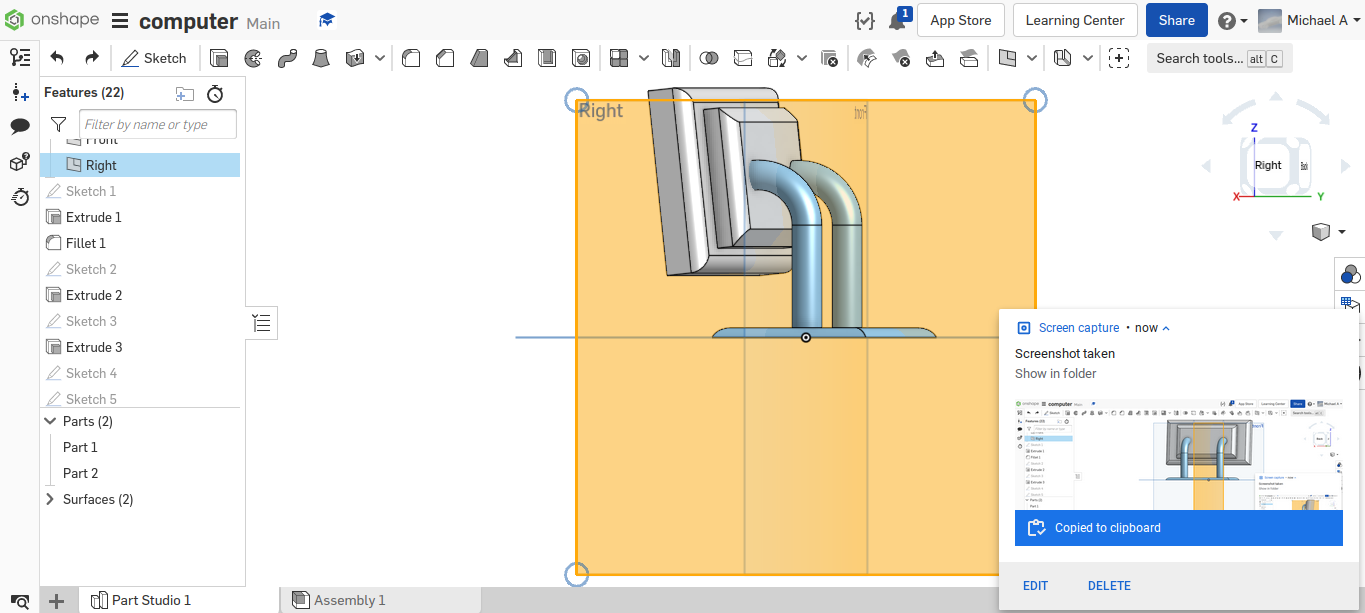This screenshot has height=613, width=1365.
Task: Open the Learning Center
Action: (x=1075, y=20)
